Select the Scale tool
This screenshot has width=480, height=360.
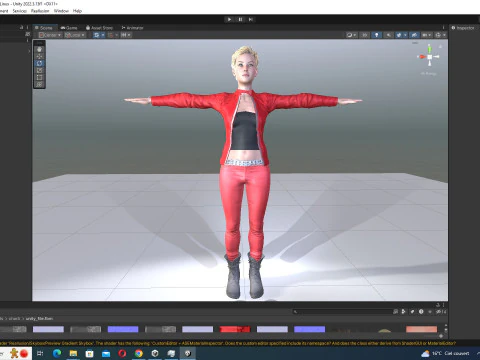(x=39, y=70)
